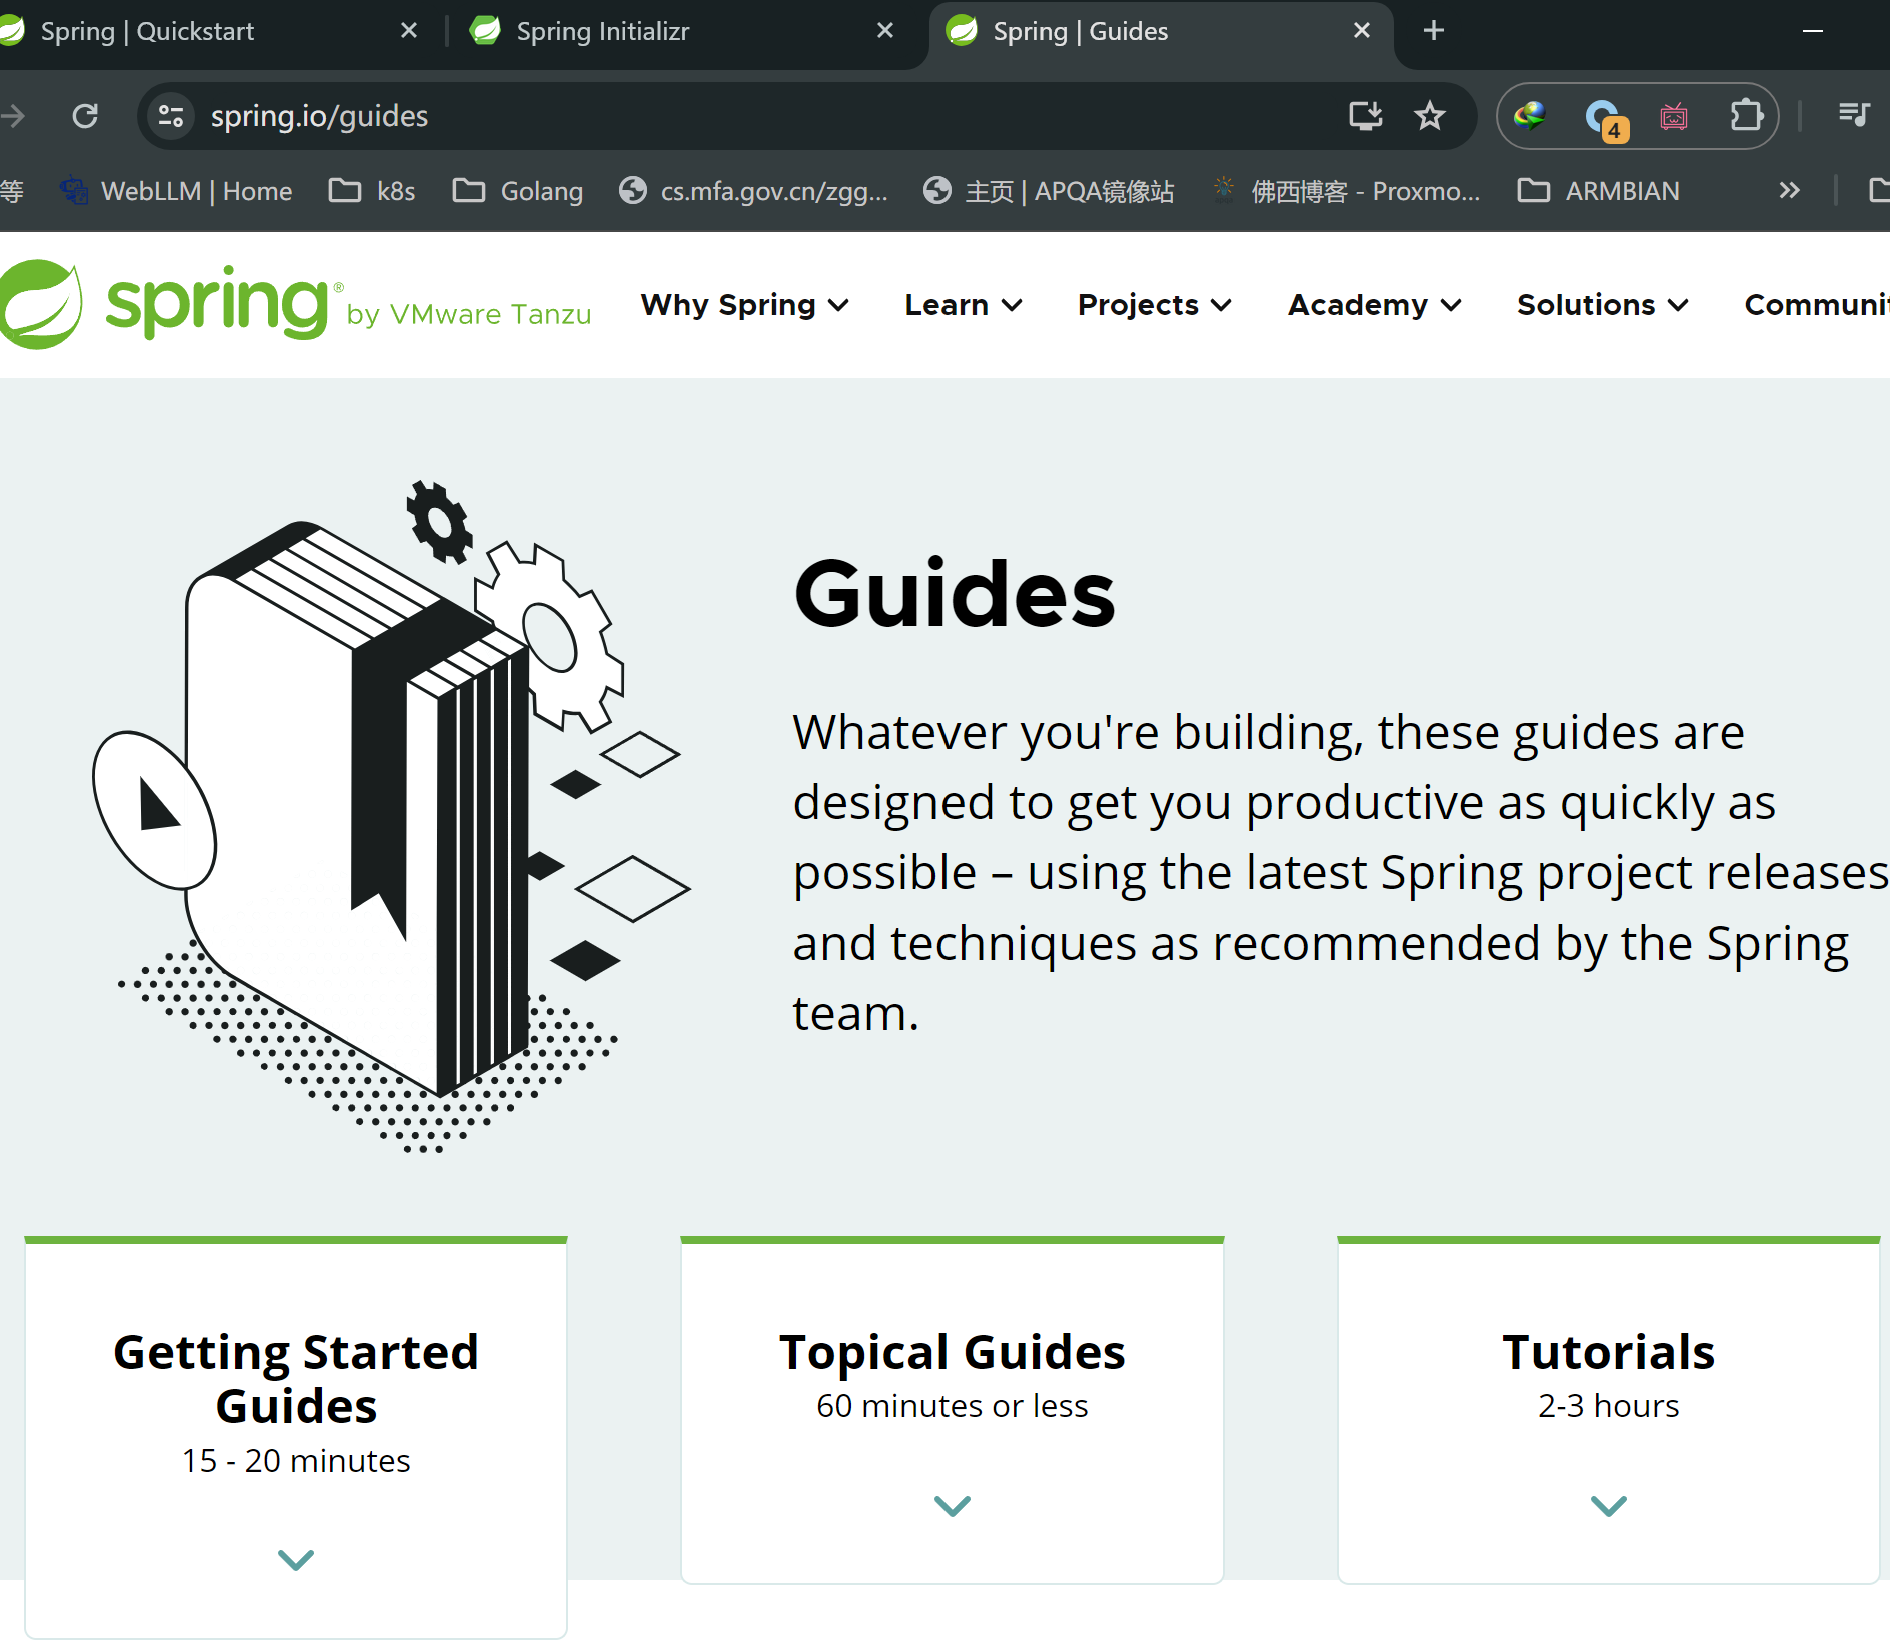Expand Getting Started Guides chevron
1890x1646 pixels.
296,1559
